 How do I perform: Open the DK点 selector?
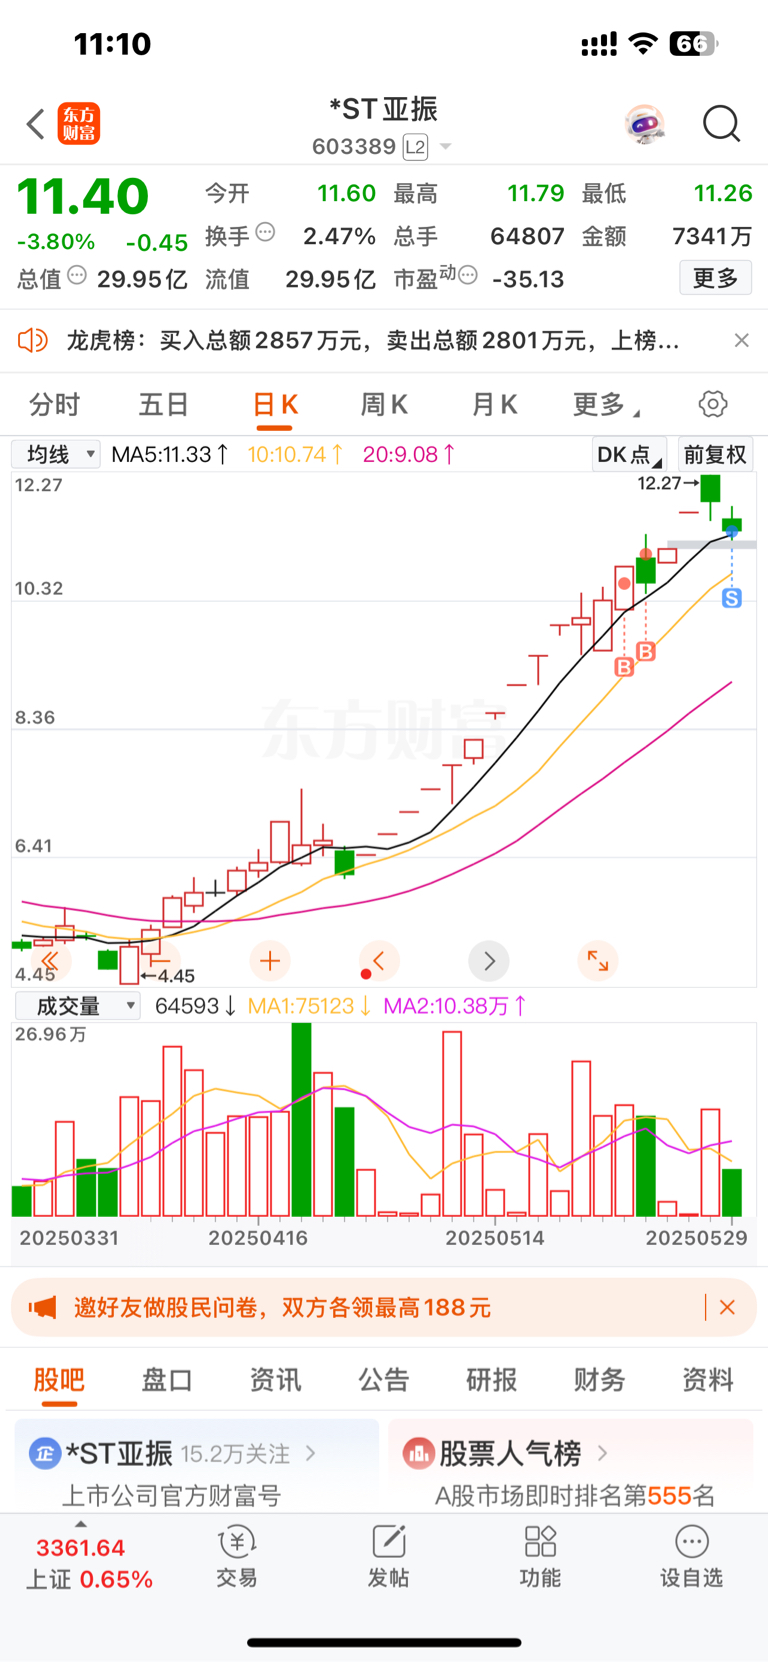click(629, 455)
